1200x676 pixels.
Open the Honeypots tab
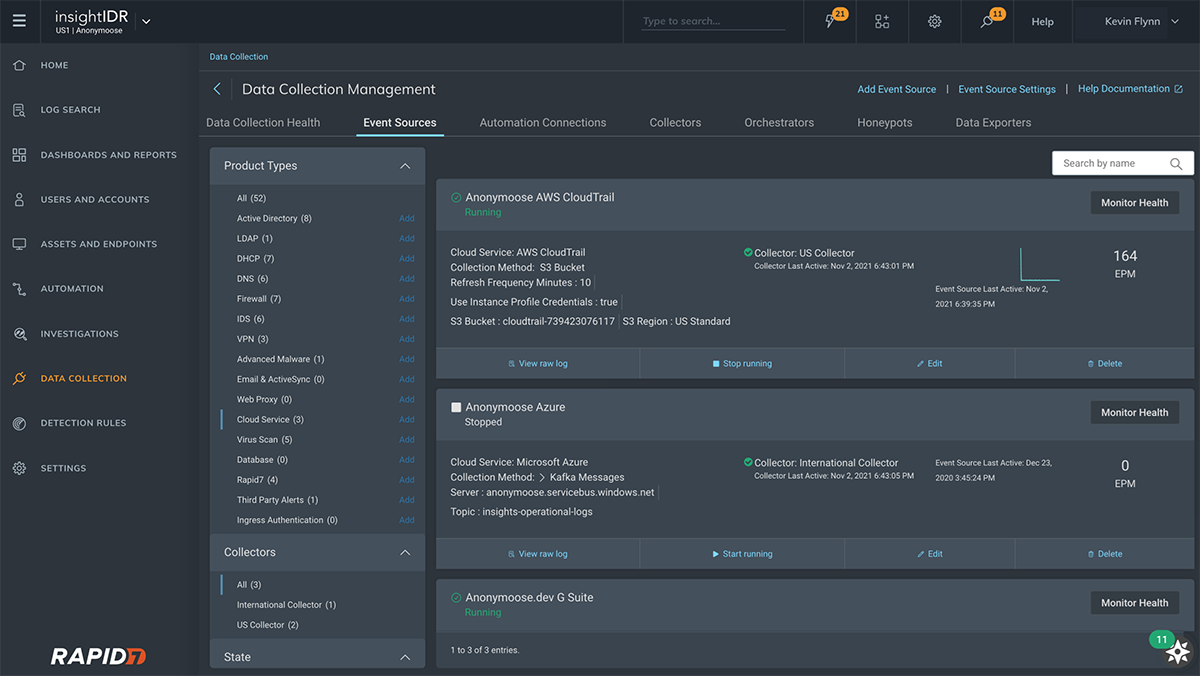(x=885, y=123)
